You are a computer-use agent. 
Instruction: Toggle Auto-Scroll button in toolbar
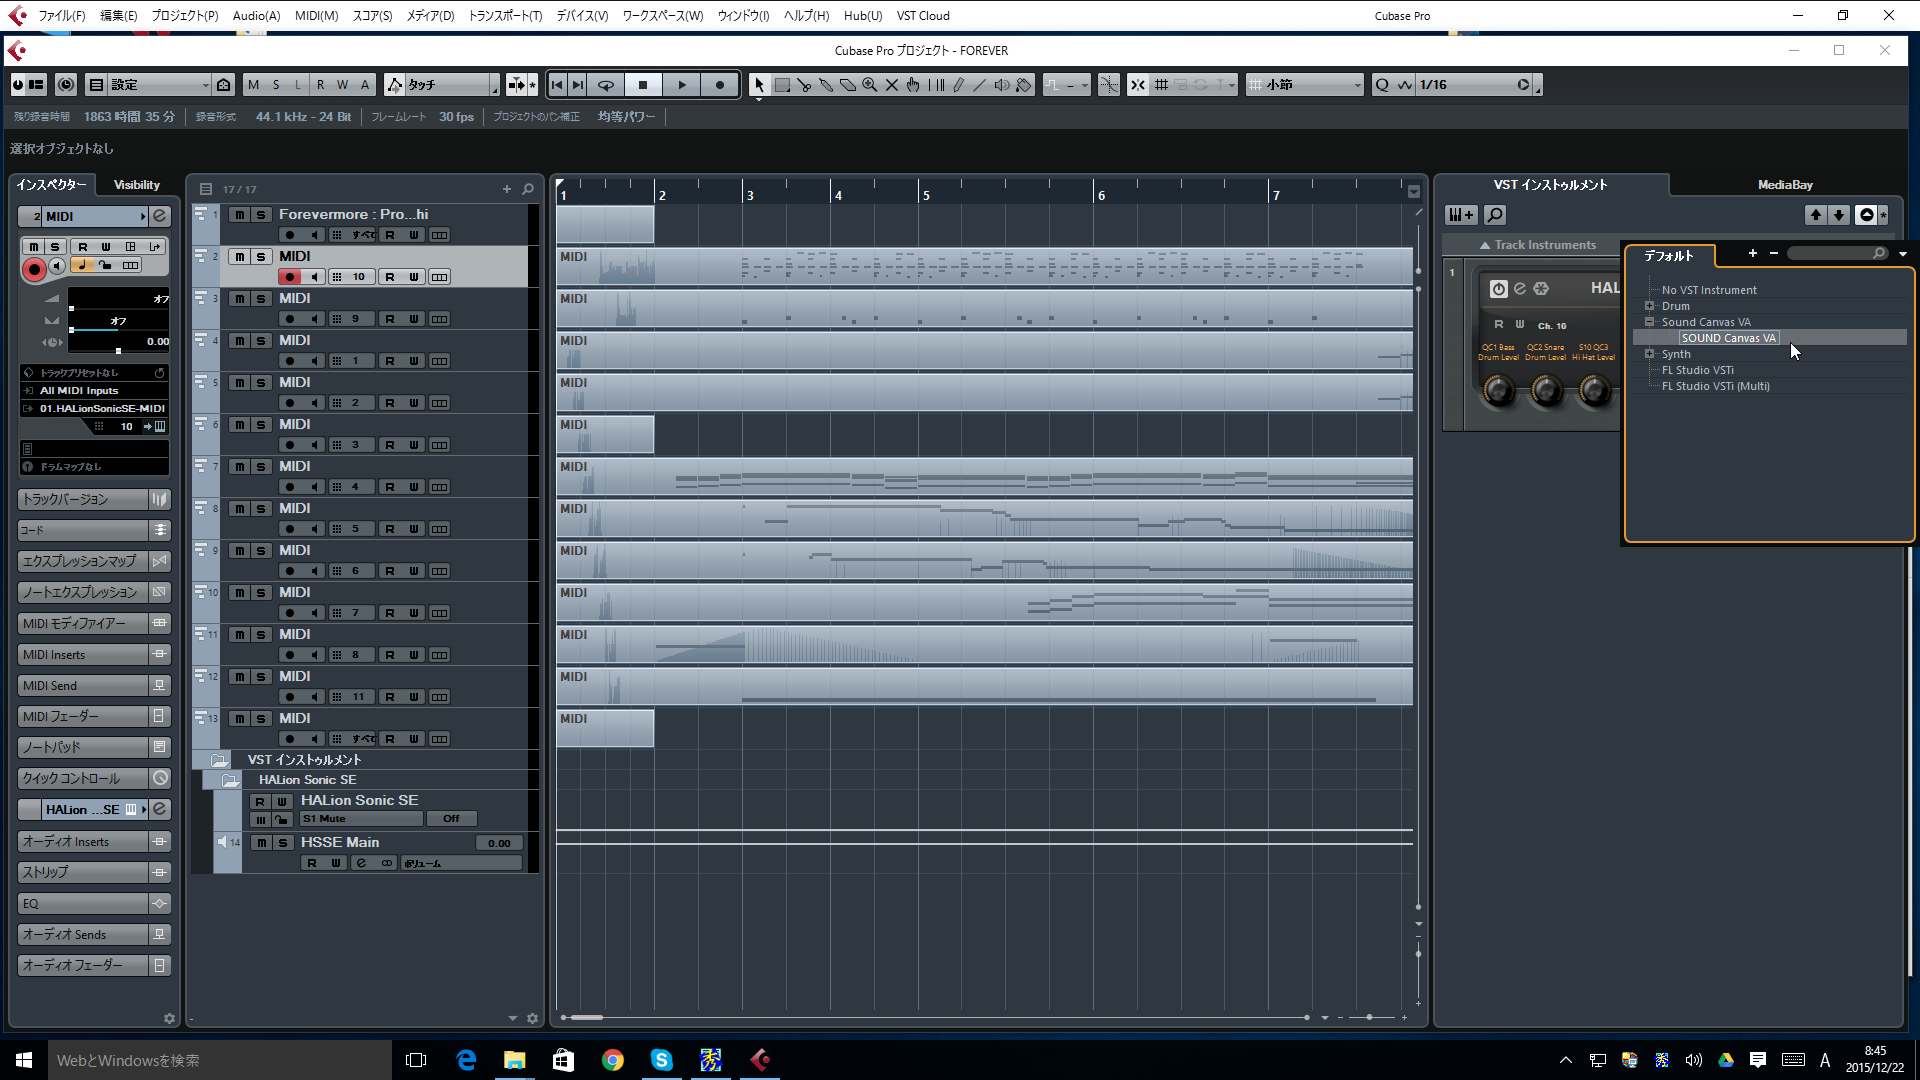[x=516, y=85]
